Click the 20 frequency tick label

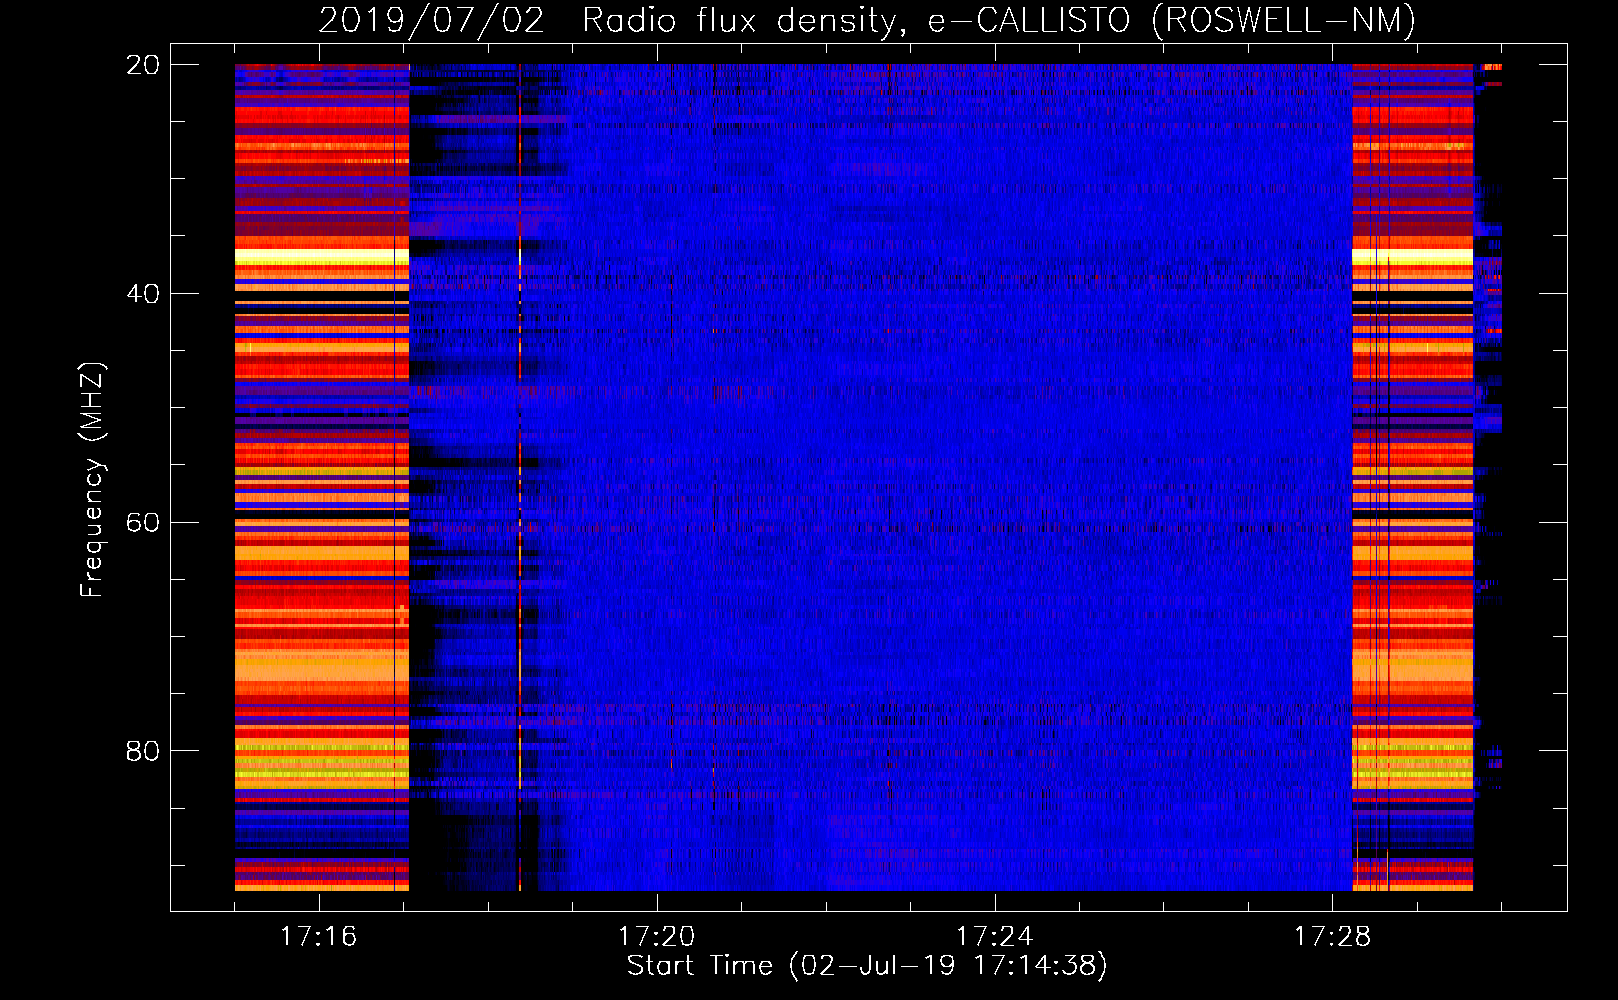tap(143, 65)
